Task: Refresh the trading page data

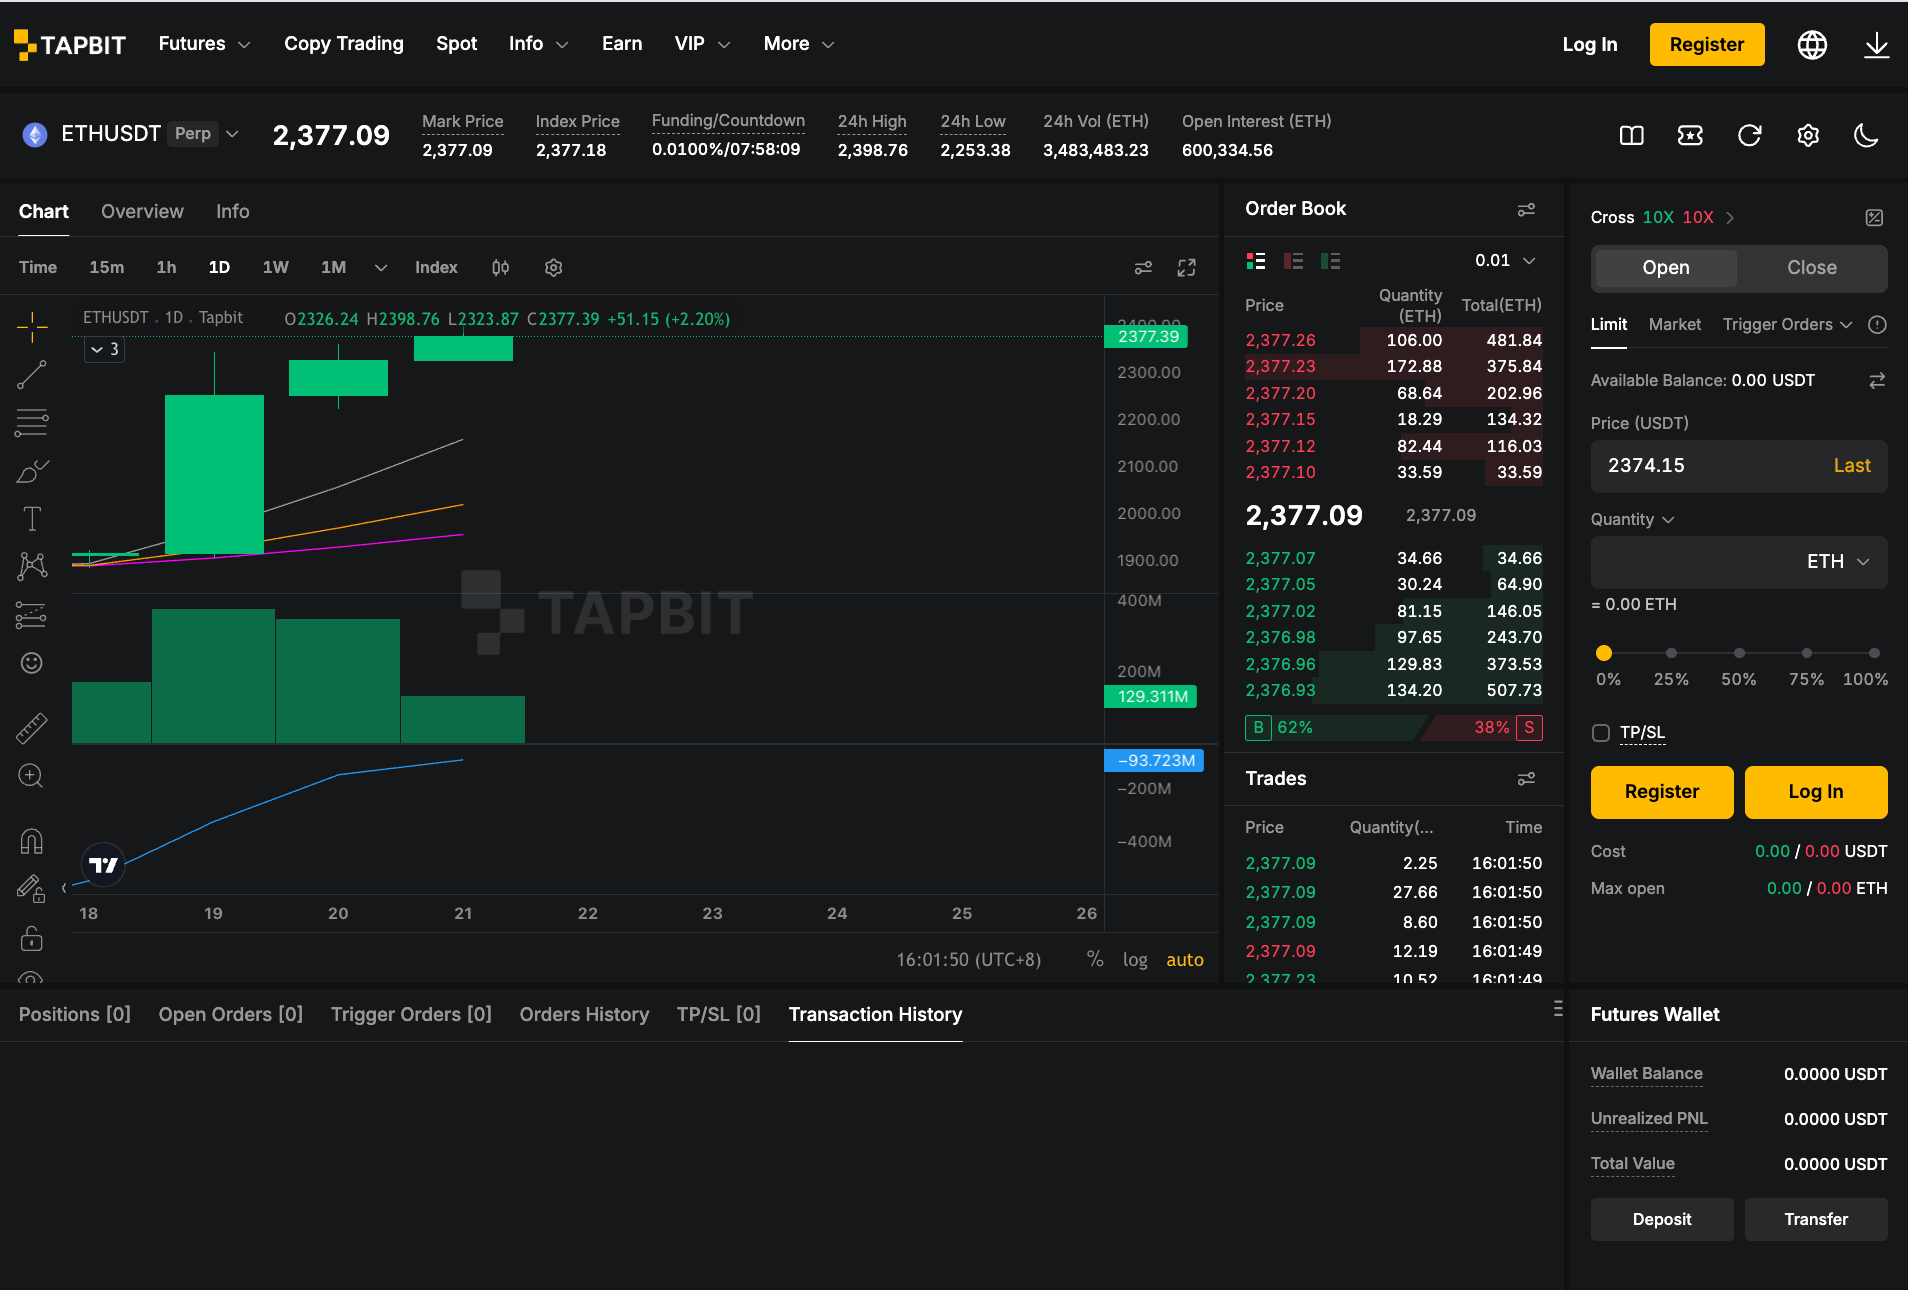Action: pos(1749,135)
